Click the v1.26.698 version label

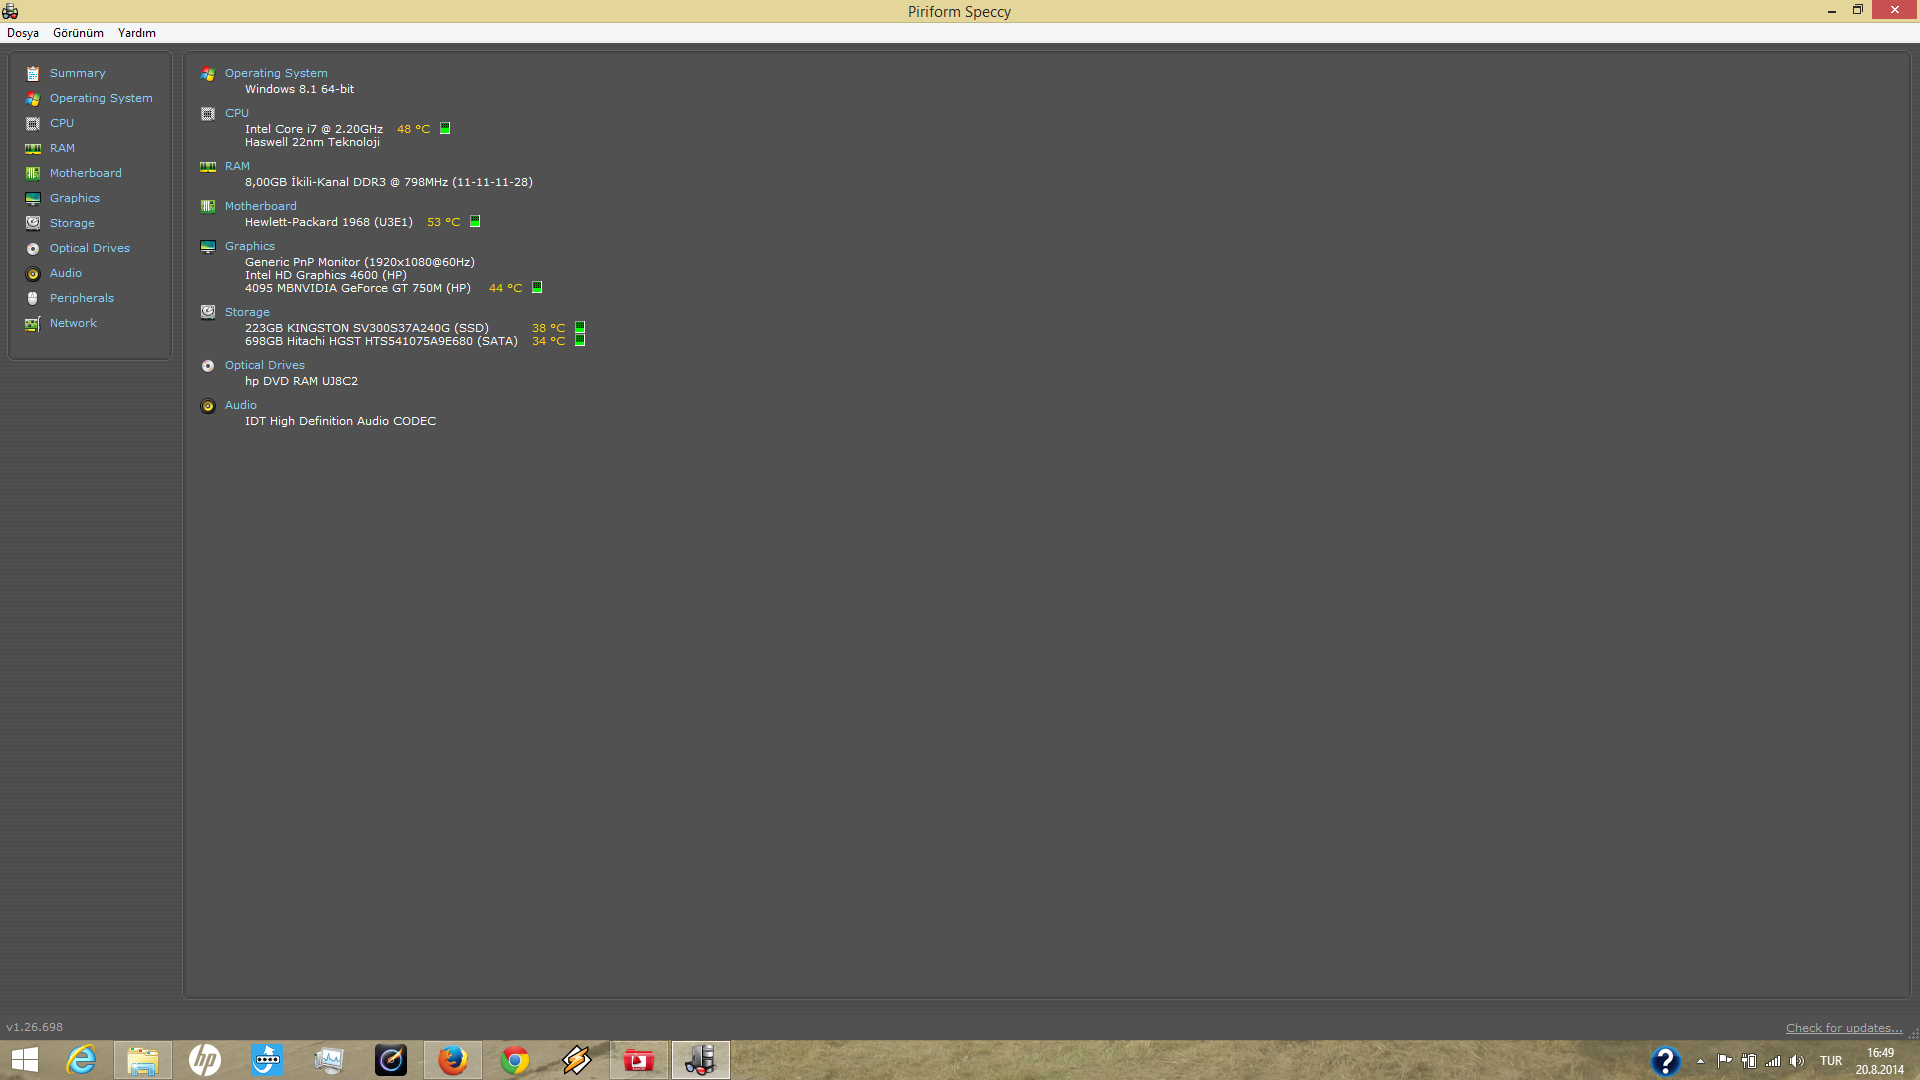(34, 1027)
